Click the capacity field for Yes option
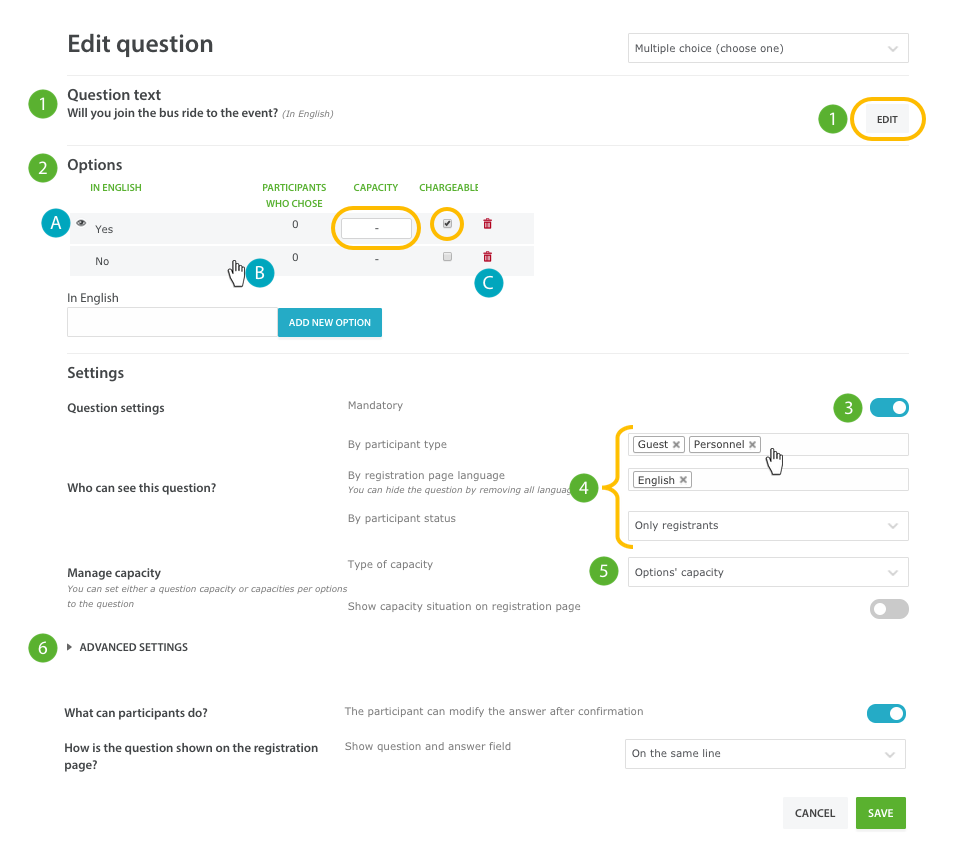This screenshot has width=967, height=850. [376, 228]
